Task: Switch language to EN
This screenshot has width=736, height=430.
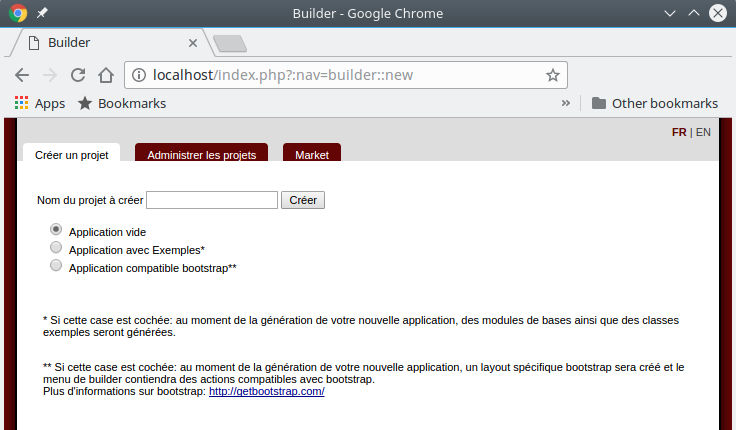Action: pyautogui.click(x=703, y=132)
